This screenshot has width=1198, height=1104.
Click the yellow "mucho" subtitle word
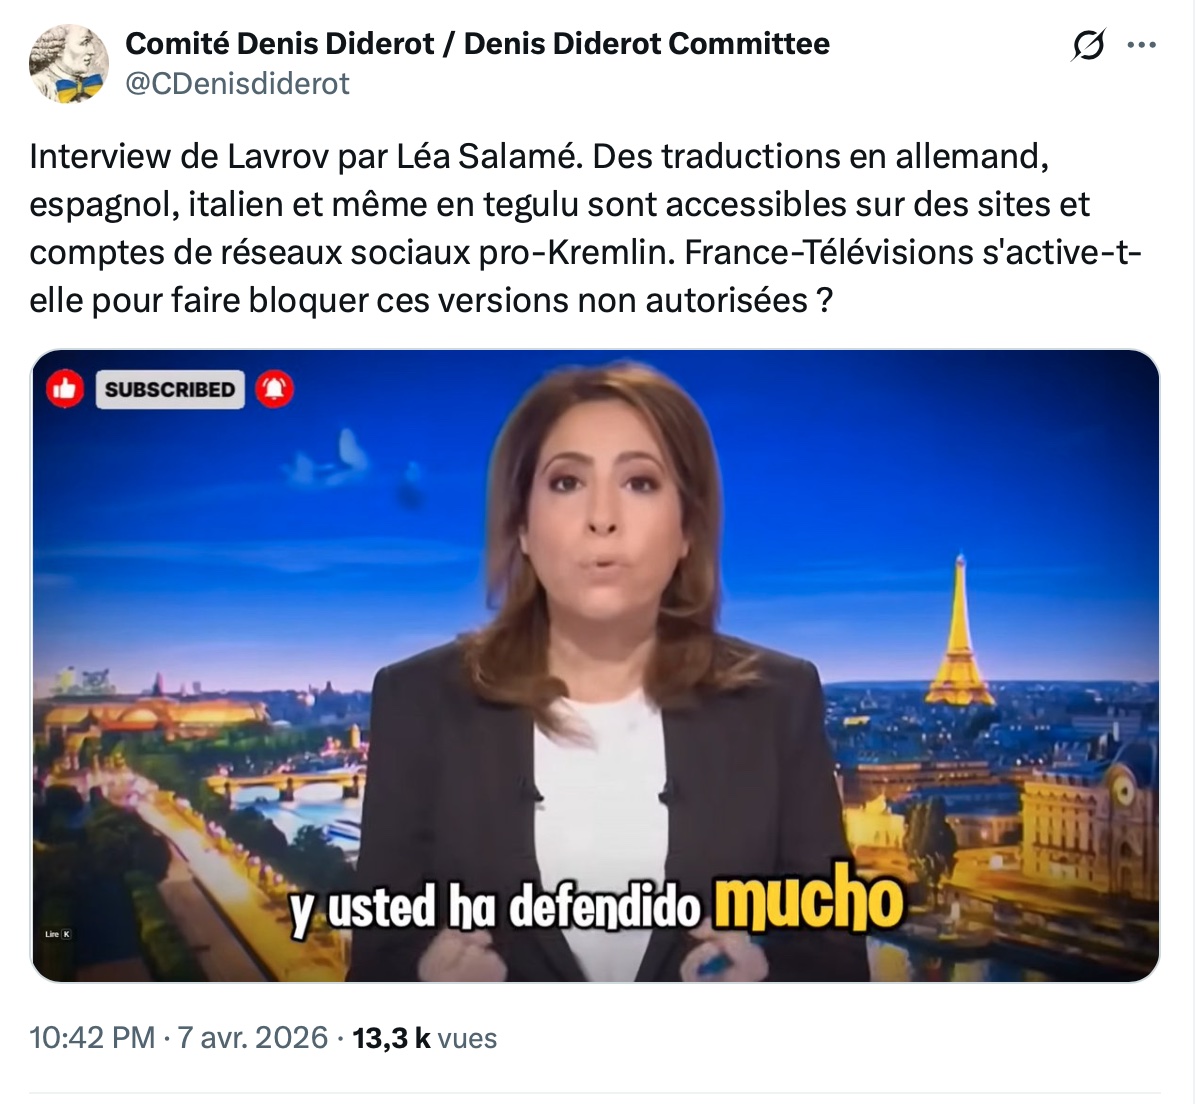click(x=808, y=901)
